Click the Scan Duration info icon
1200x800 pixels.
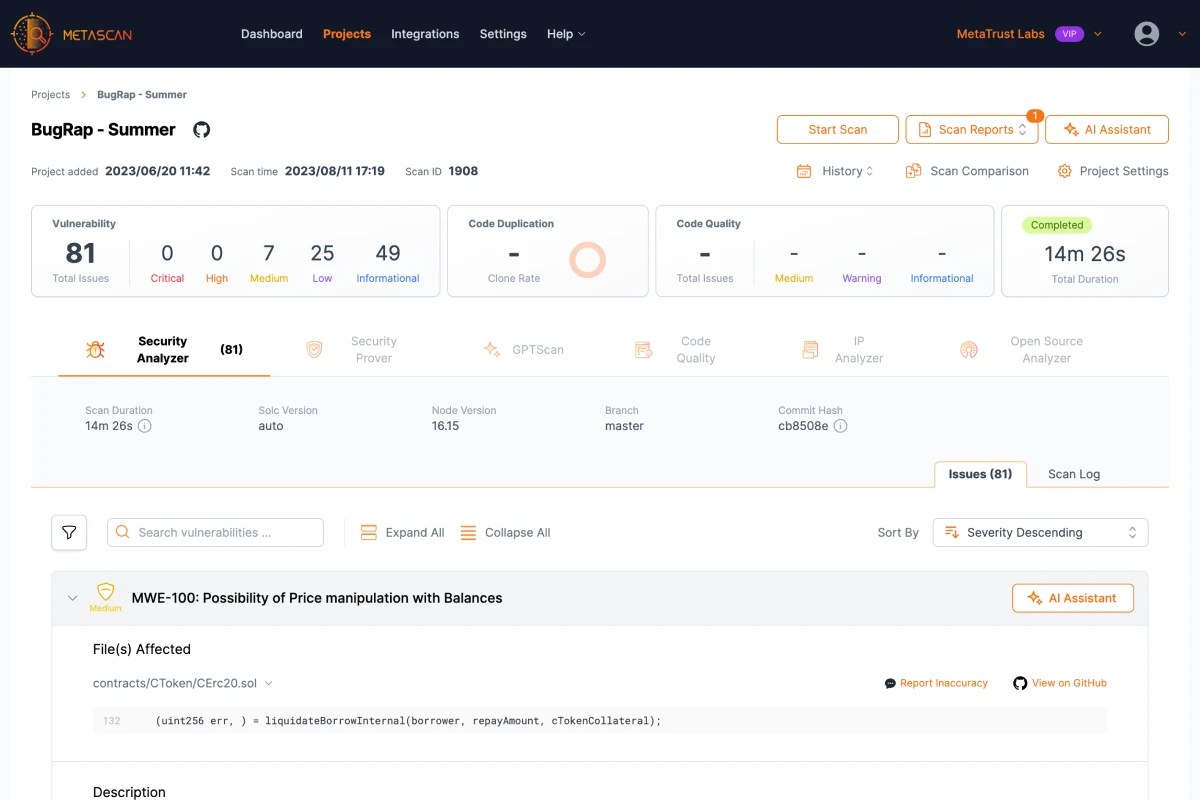145,426
